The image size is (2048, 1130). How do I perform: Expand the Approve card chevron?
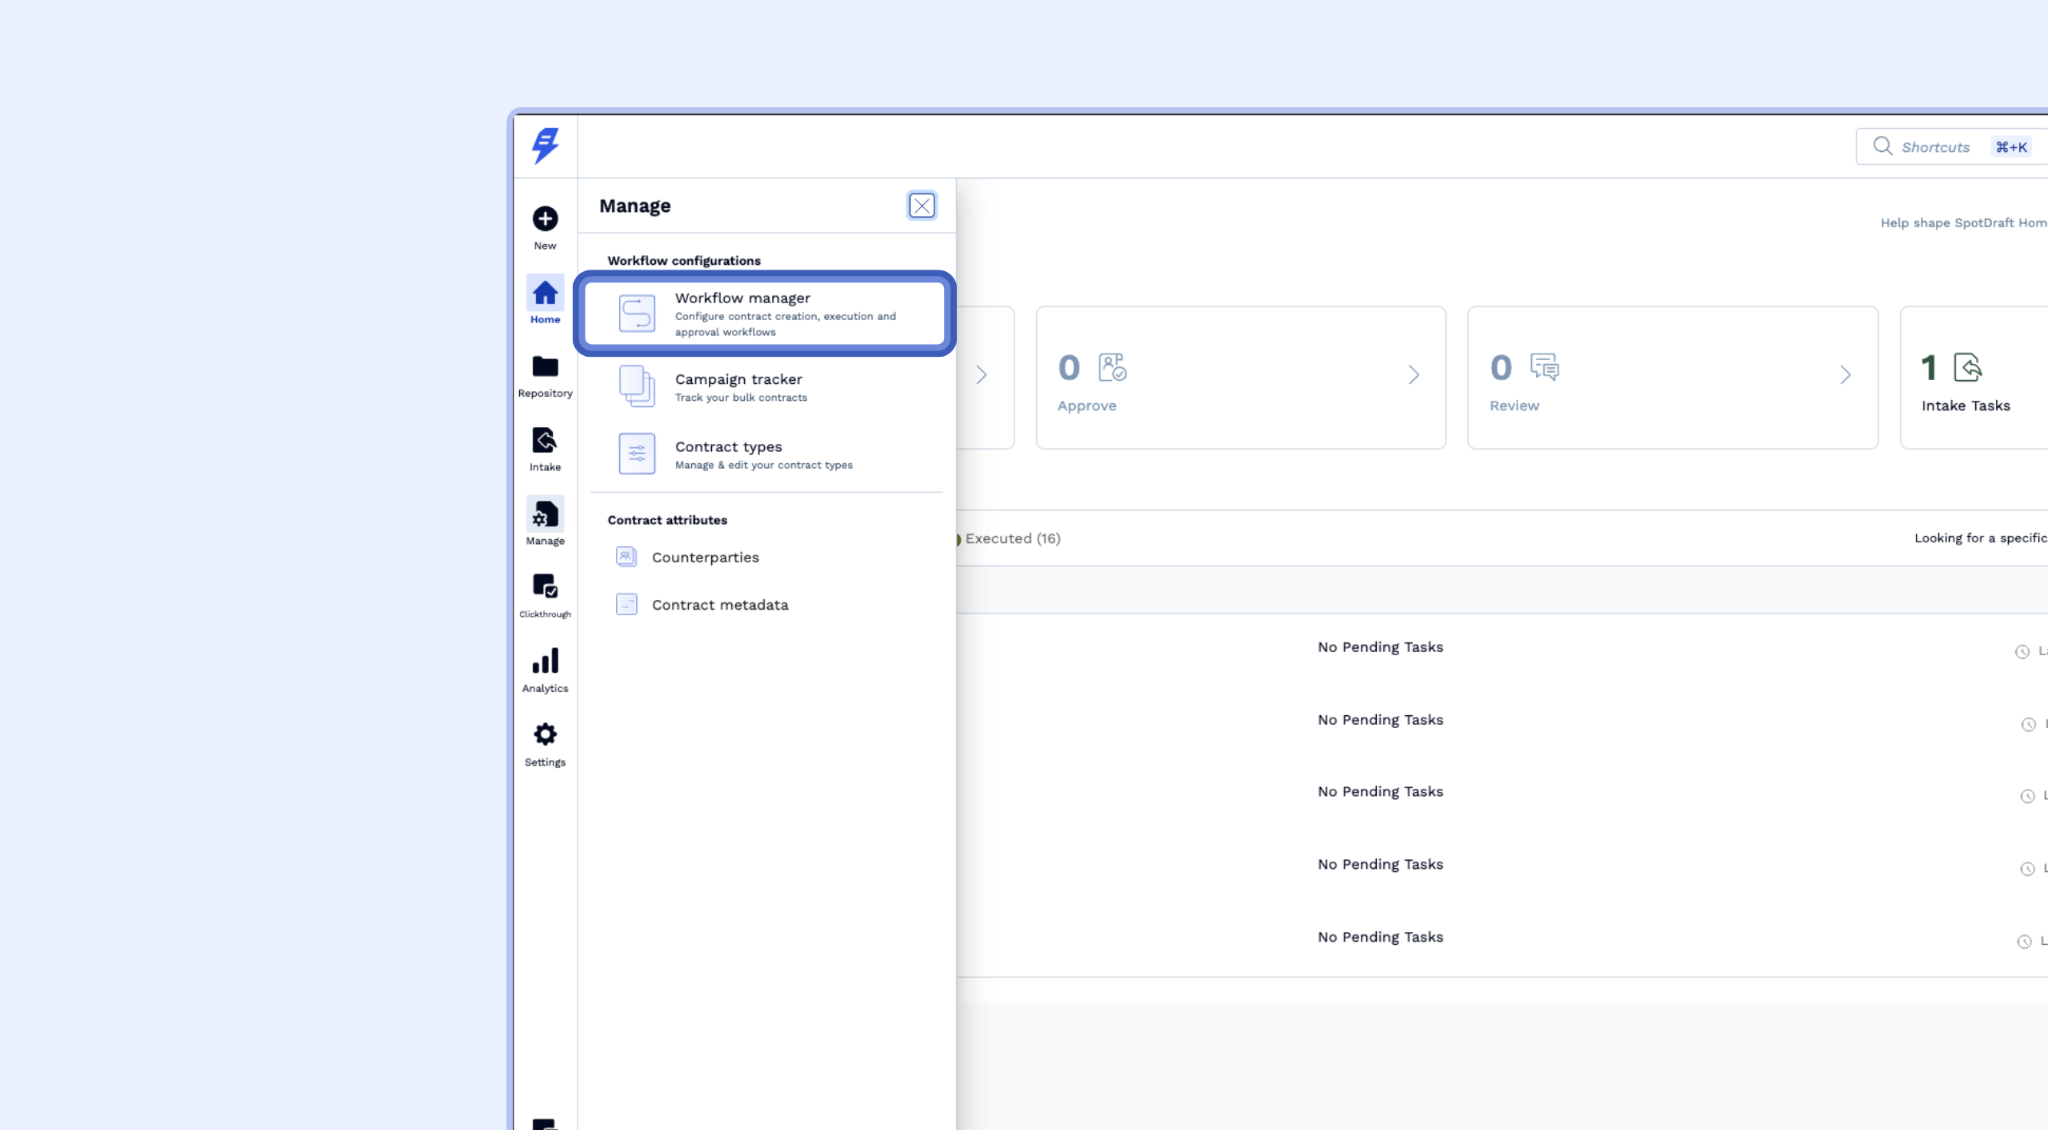click(1413, 375)
